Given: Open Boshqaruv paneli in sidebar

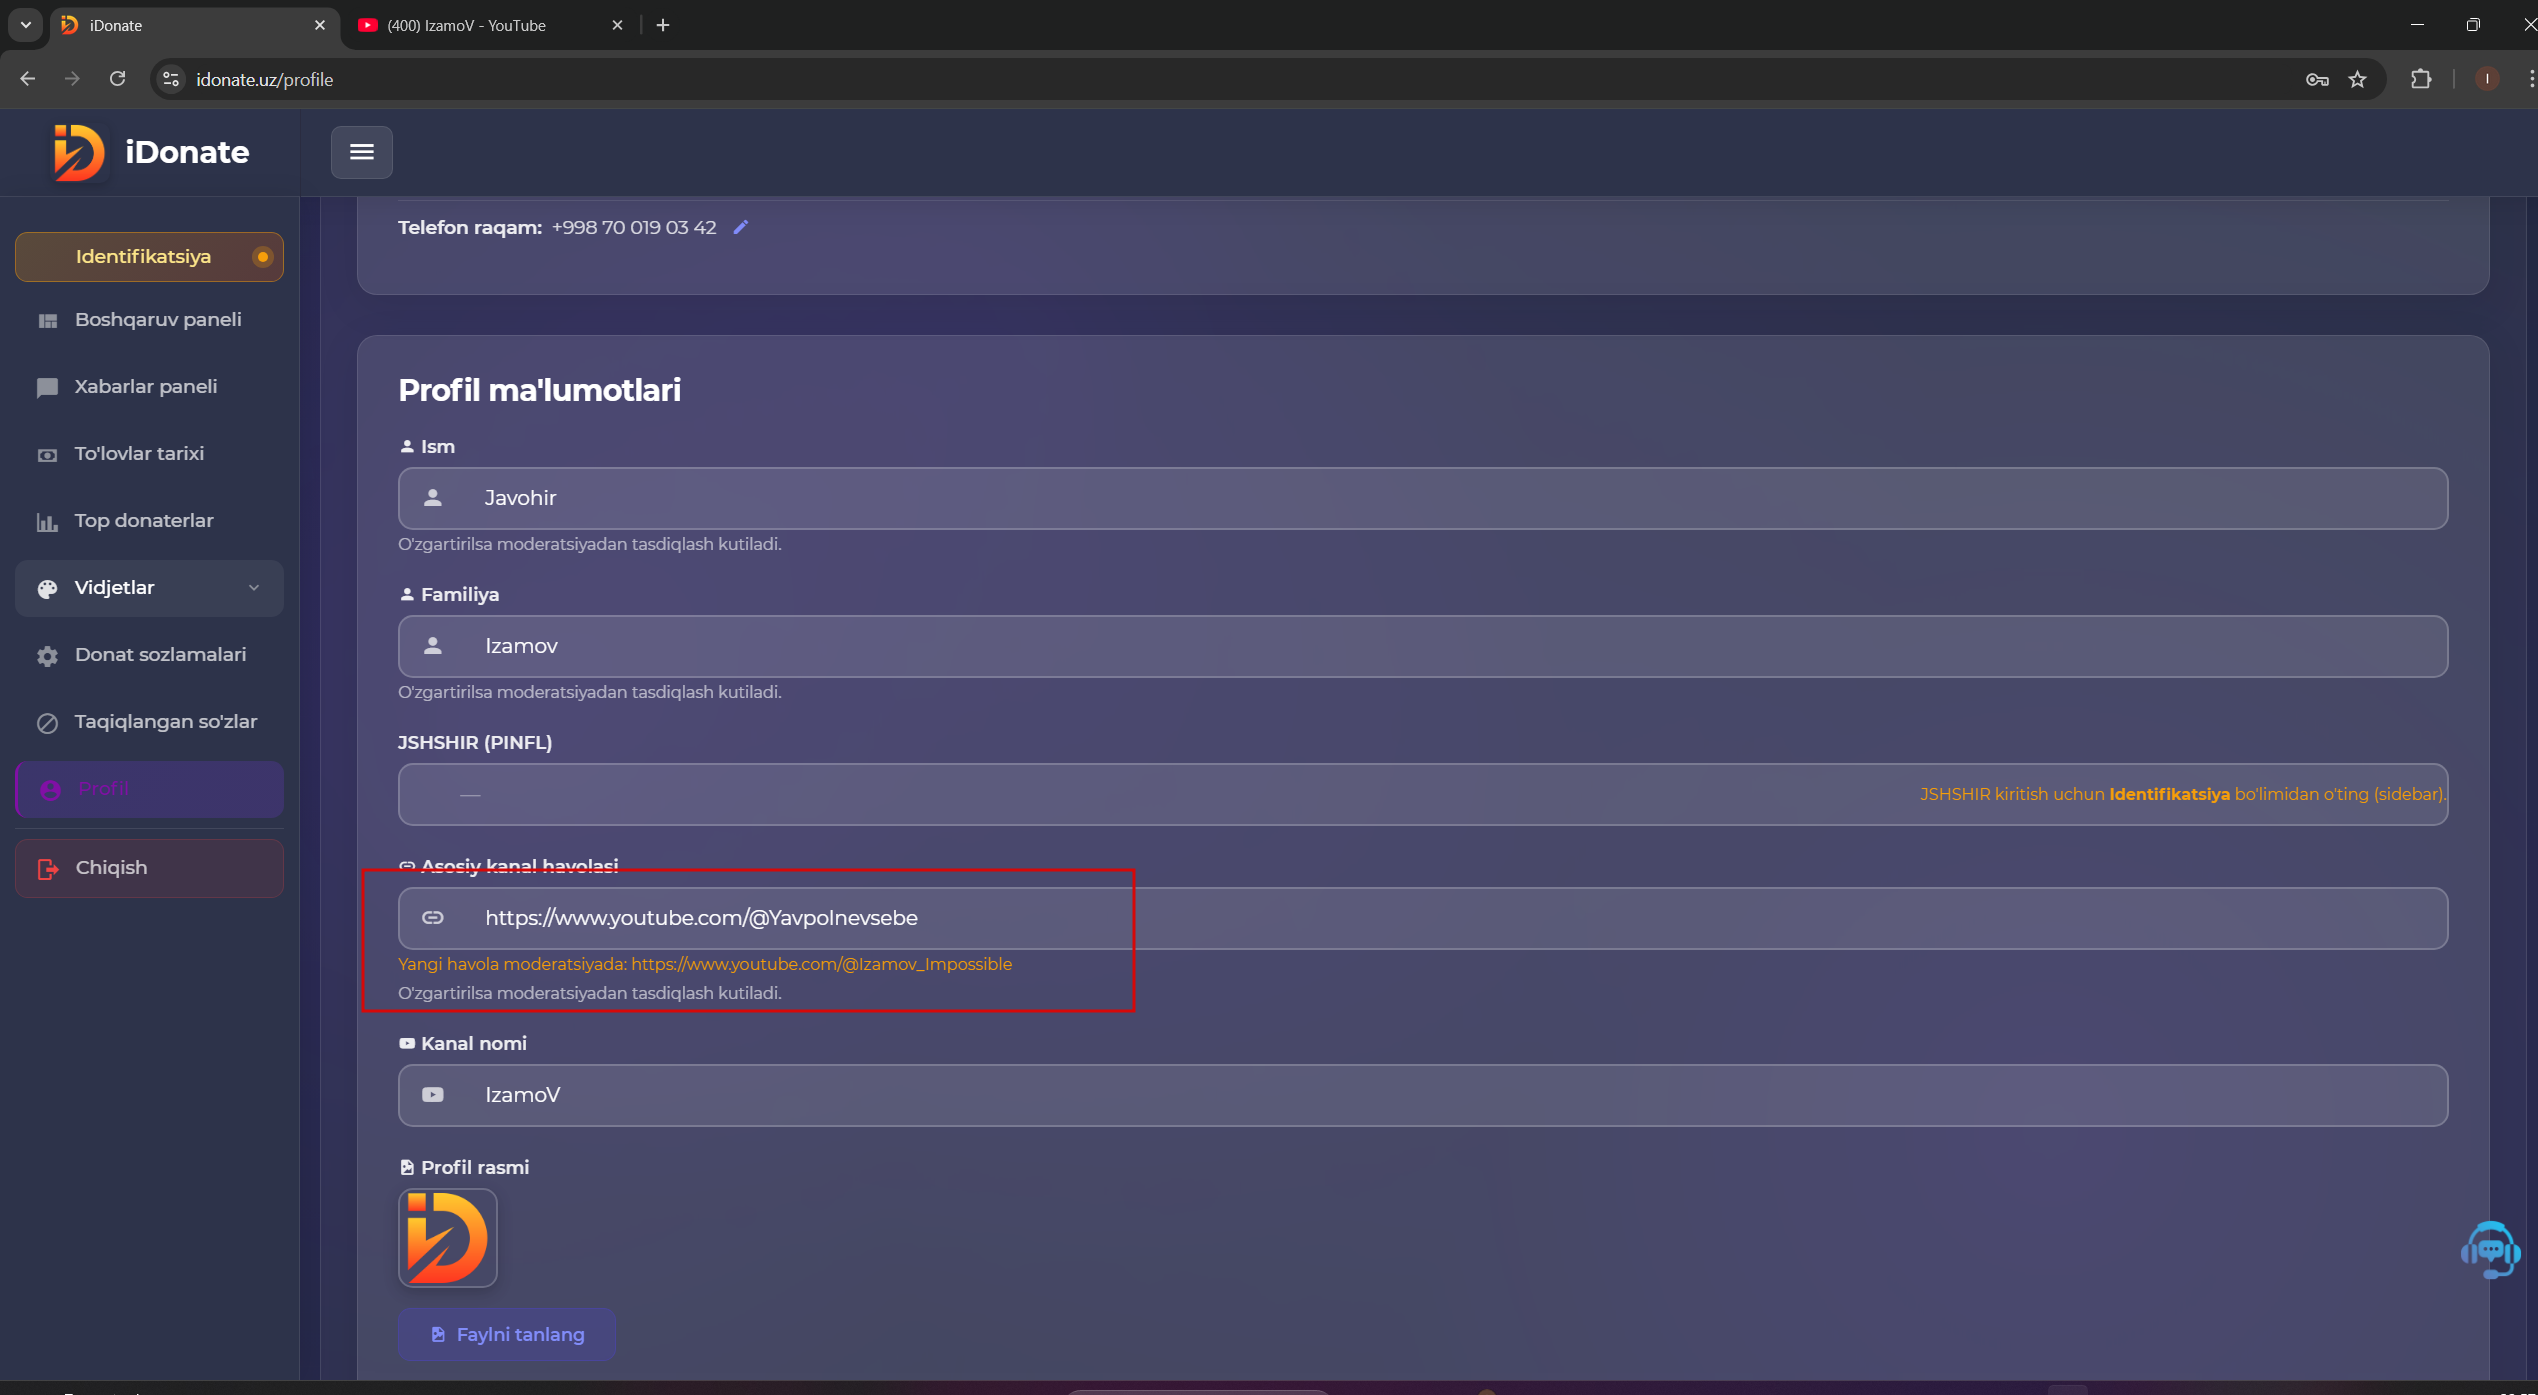Looking at the screenshot, I should tap(157, 320).
